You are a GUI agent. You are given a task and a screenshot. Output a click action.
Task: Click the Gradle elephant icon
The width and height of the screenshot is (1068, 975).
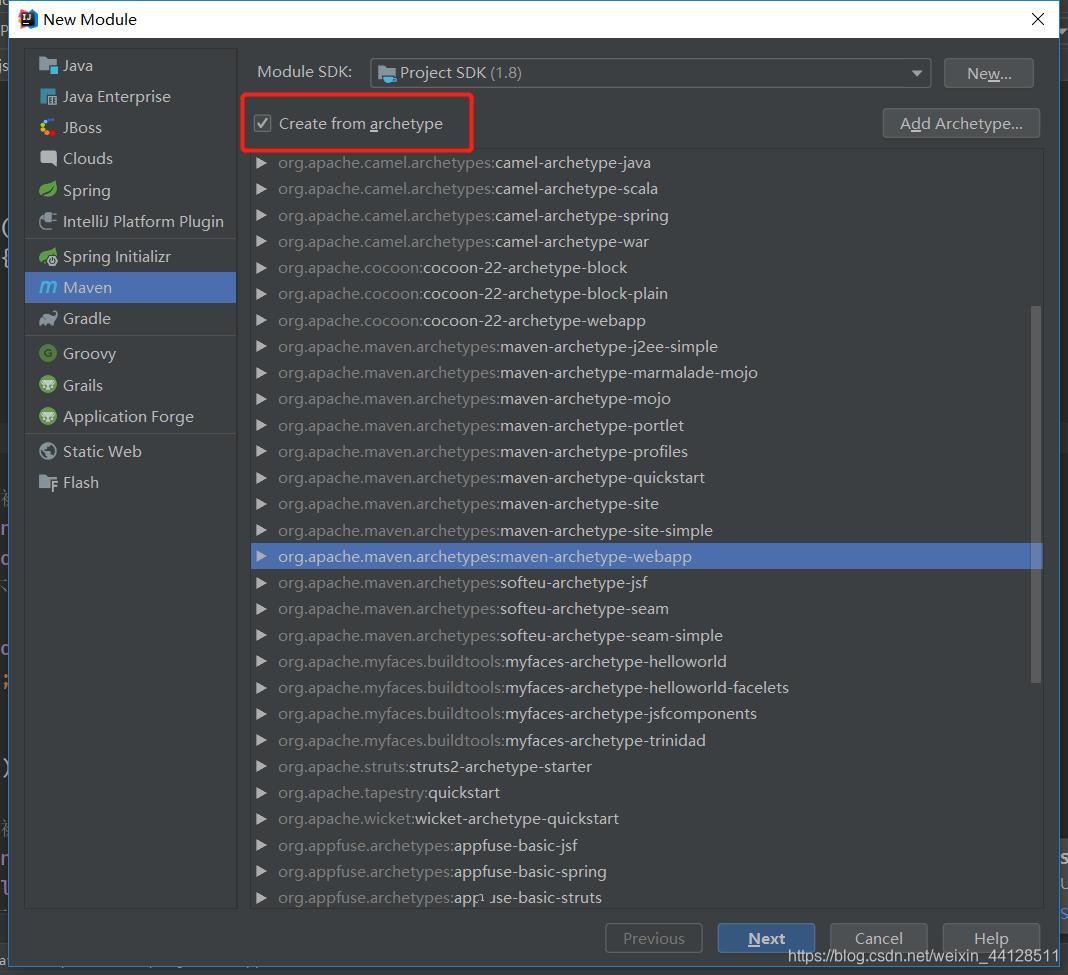click(x=48, y=319)
